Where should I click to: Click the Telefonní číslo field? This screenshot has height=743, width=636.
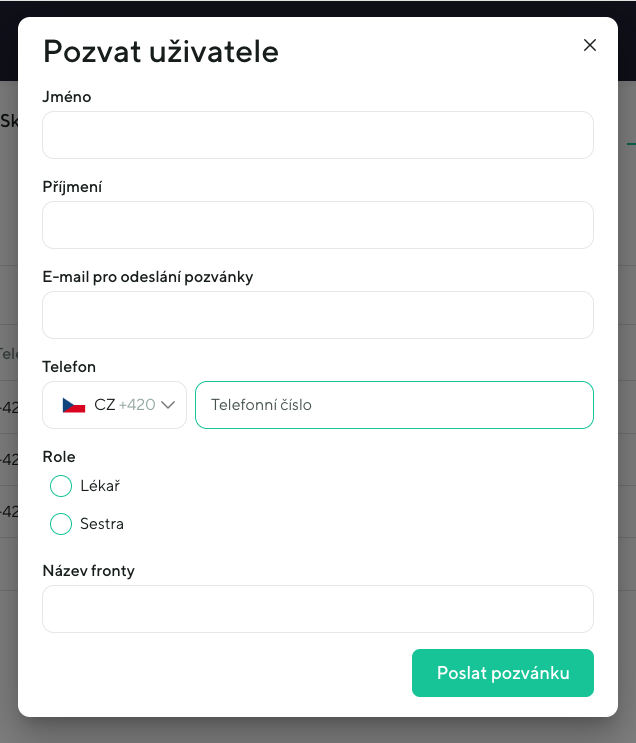(394, 405)
